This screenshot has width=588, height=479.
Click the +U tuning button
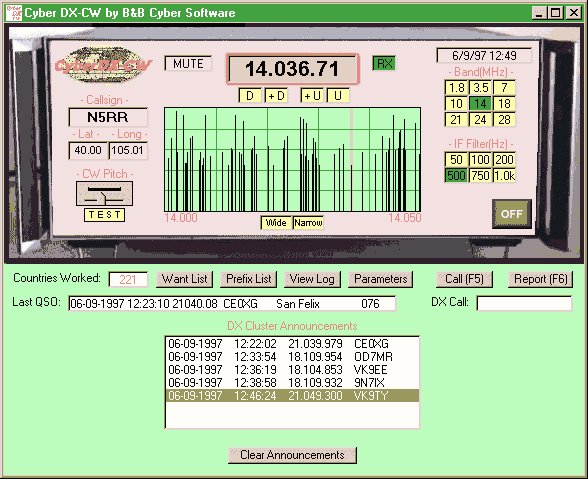click(x=312, y=95)
